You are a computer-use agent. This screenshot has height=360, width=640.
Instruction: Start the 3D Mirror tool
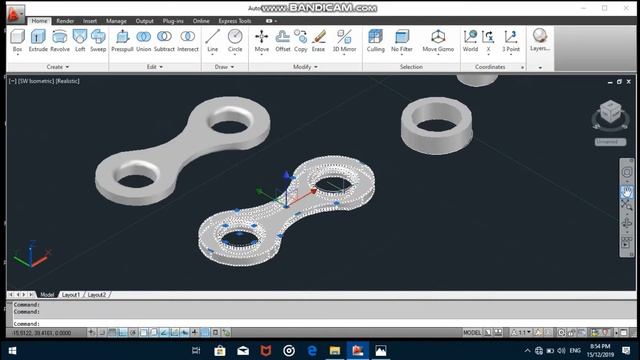pos(344,40)
